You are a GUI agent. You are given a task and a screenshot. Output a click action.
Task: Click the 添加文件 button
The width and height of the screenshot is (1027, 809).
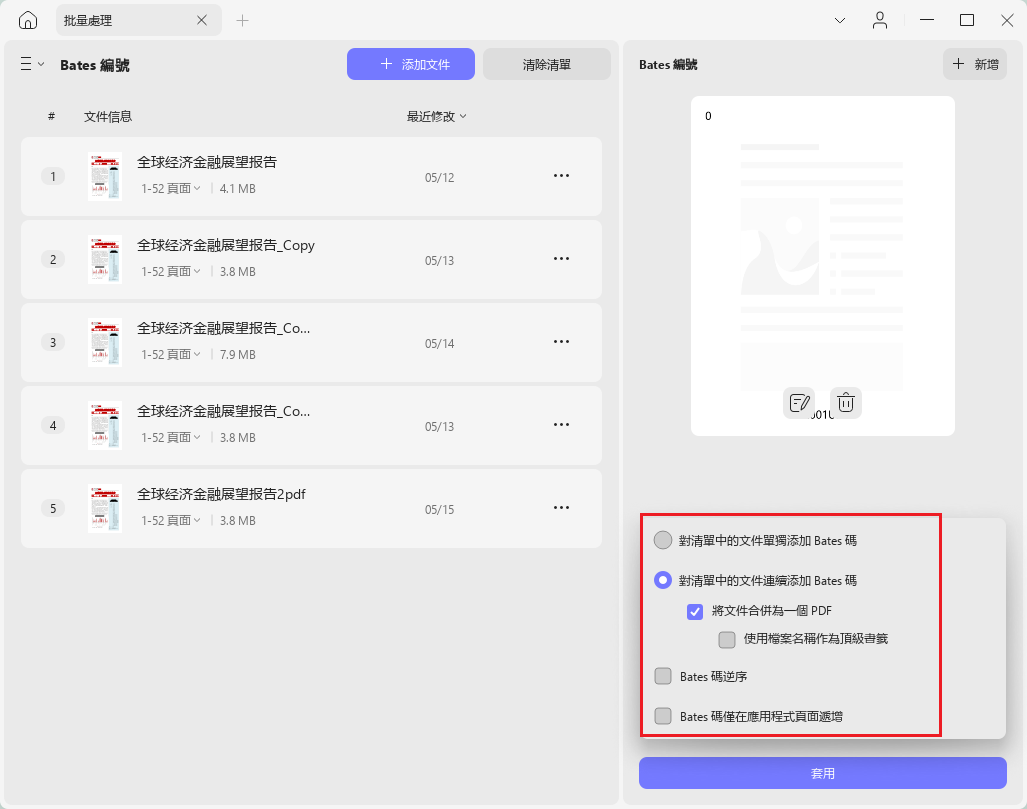pyautogui.click(x=411, y=64)
